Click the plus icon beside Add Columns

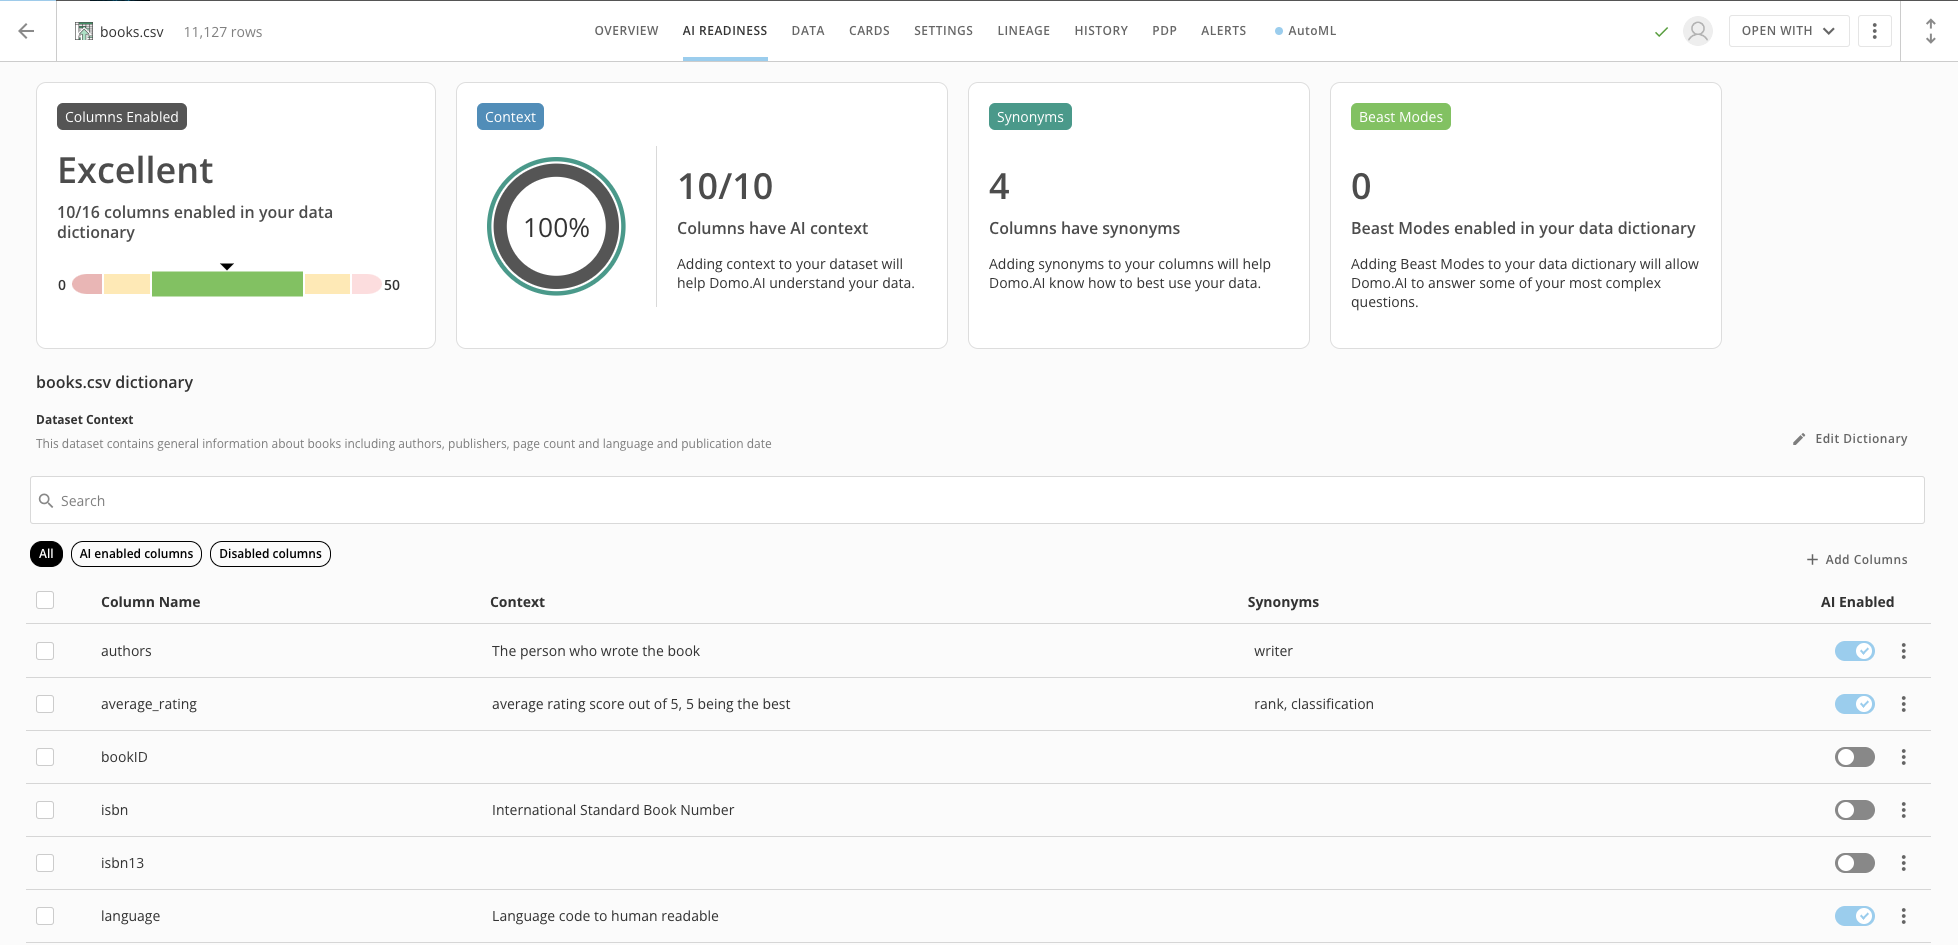click(1812, 559)
